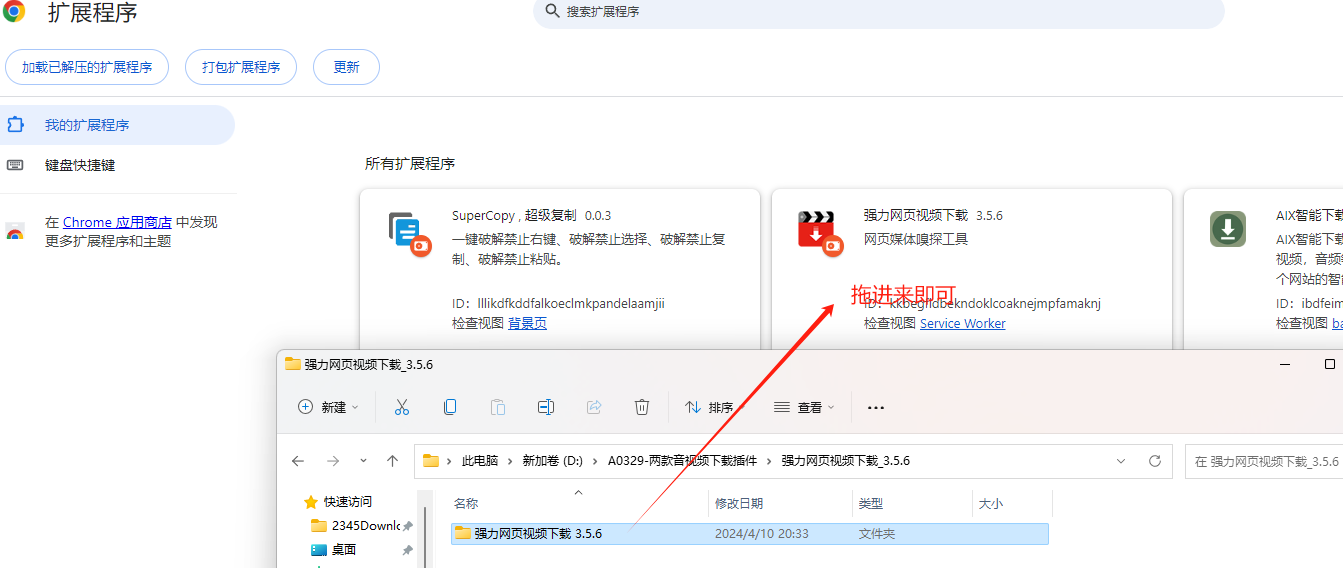Screen dimensions: 1343x568
Task: Click the Explorer Forward arrow
Action: pyautogui.click(x=333, y=461)
